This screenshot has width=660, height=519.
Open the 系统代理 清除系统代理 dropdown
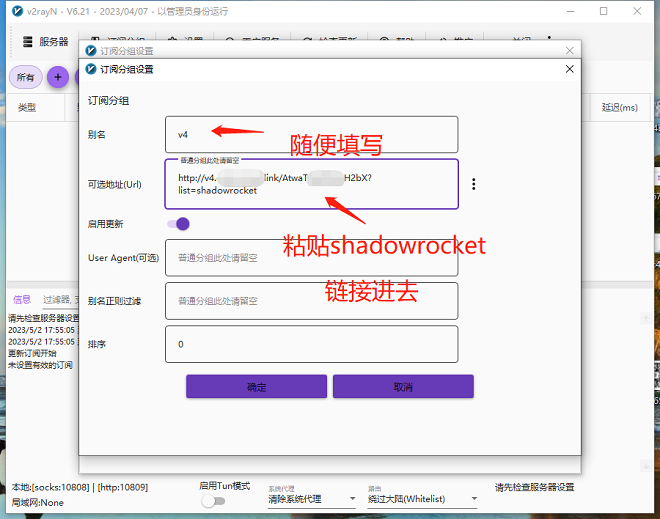point(312,499)
